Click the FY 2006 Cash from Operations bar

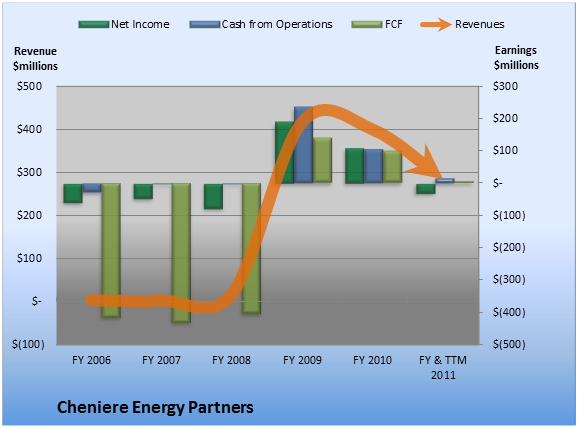pyautogui.click(x=92, y=187)
